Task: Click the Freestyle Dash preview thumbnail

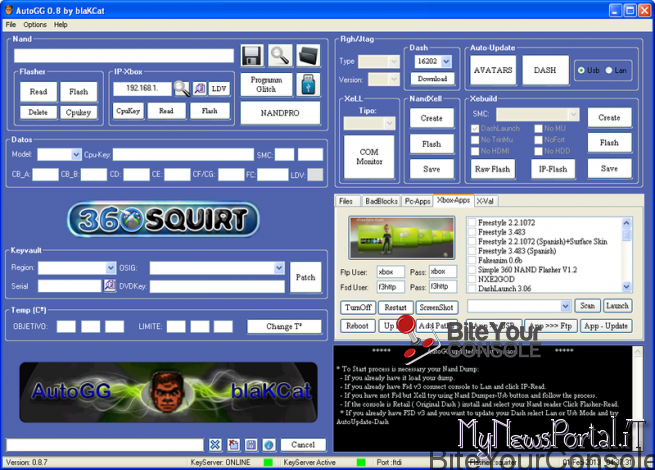Action: (401, 238)
